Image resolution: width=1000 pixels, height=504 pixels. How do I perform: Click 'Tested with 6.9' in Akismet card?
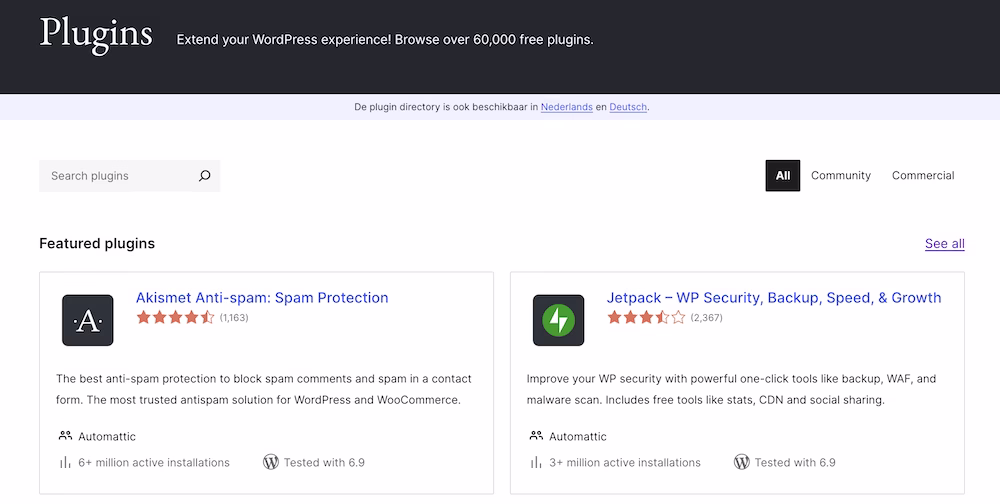coord(324,463)
